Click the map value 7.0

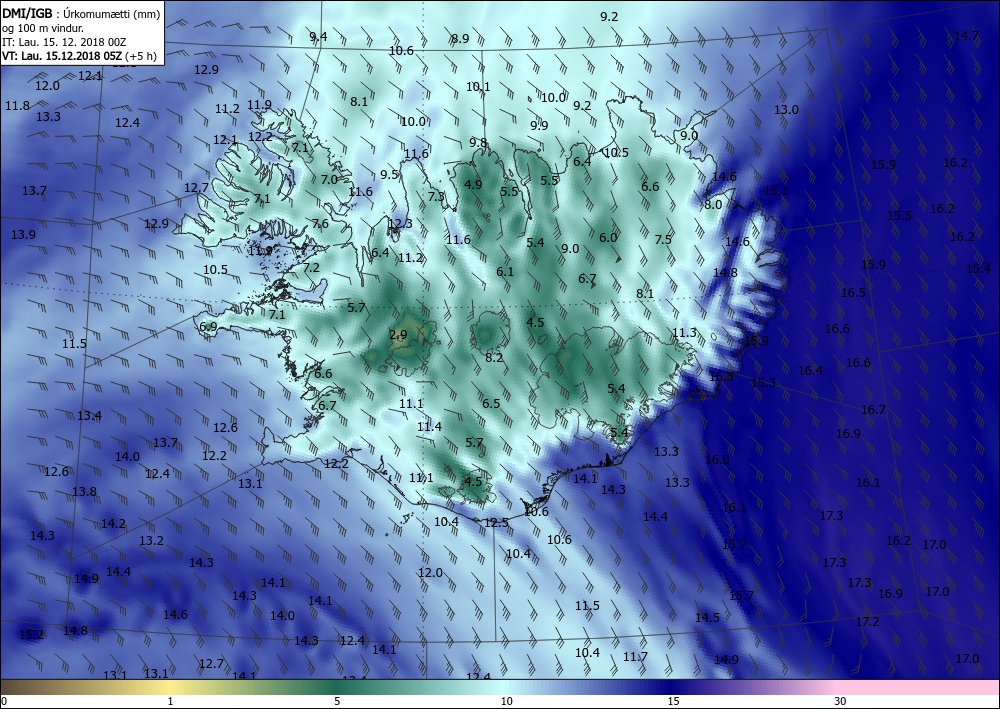[x=329, y=180]
